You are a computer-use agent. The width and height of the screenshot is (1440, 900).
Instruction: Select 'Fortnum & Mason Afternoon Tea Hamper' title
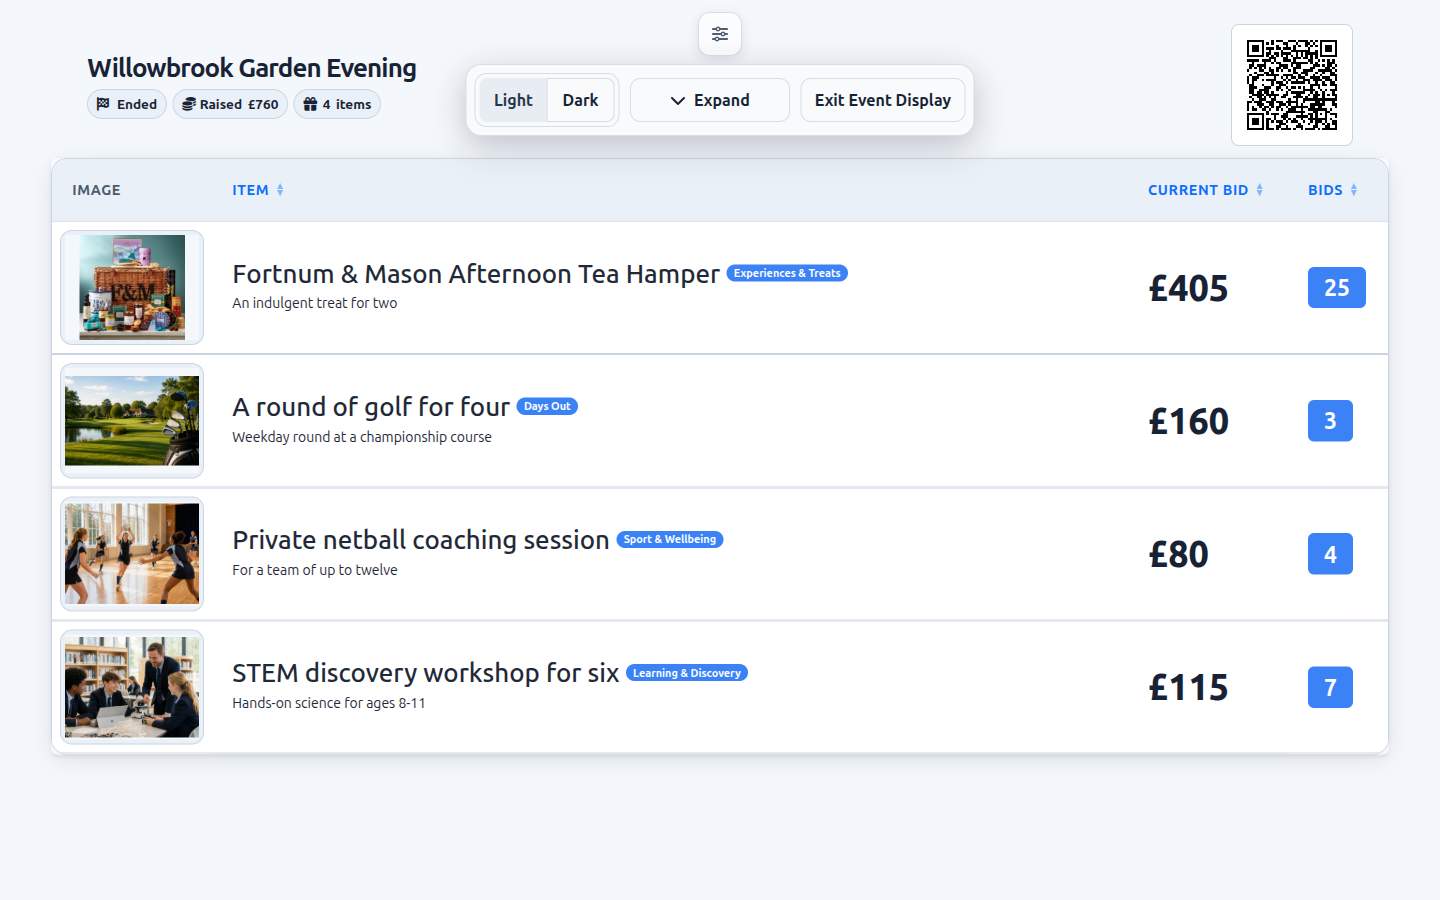point(476,274)
